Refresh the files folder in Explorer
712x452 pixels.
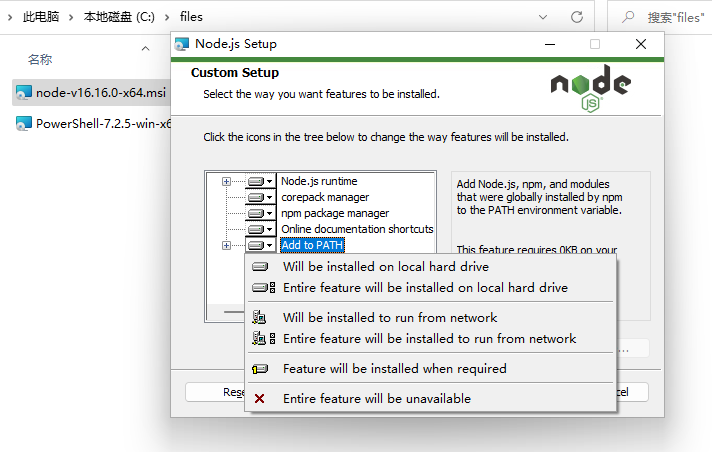tap(577, 17)
